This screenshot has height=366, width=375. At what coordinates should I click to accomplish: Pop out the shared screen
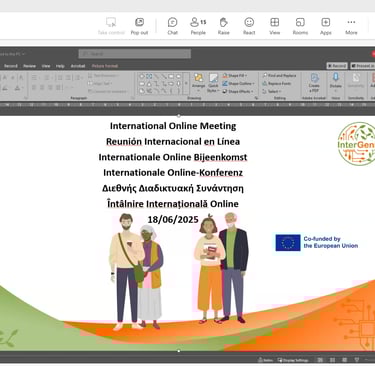[139, 26]
